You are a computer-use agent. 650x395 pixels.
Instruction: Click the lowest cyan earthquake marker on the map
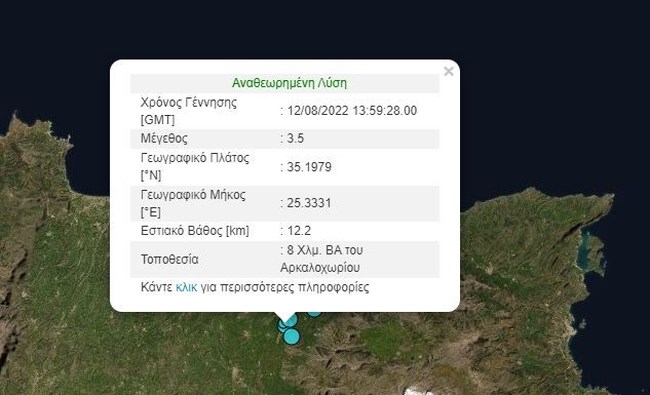click(291, 337)
